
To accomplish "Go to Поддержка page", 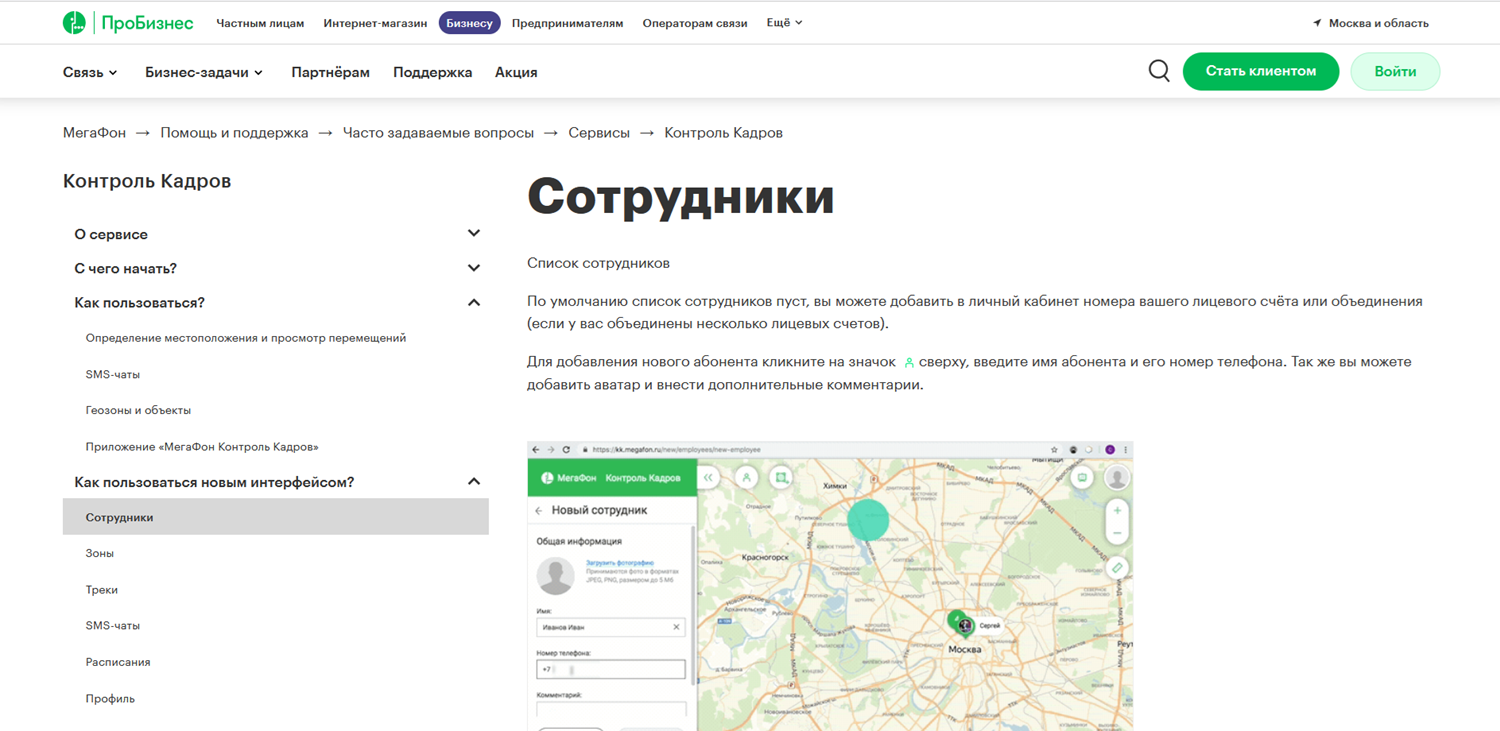I will tap(432, 72).
